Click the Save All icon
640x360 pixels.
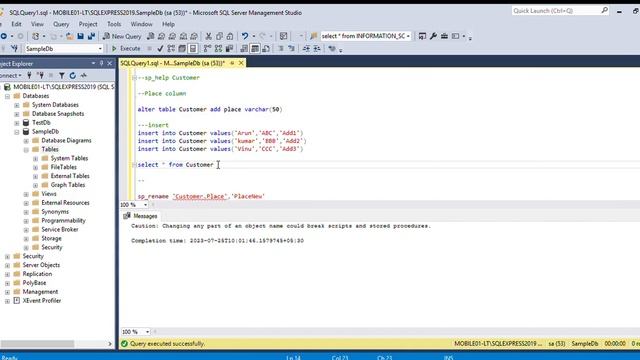[91, 36]
